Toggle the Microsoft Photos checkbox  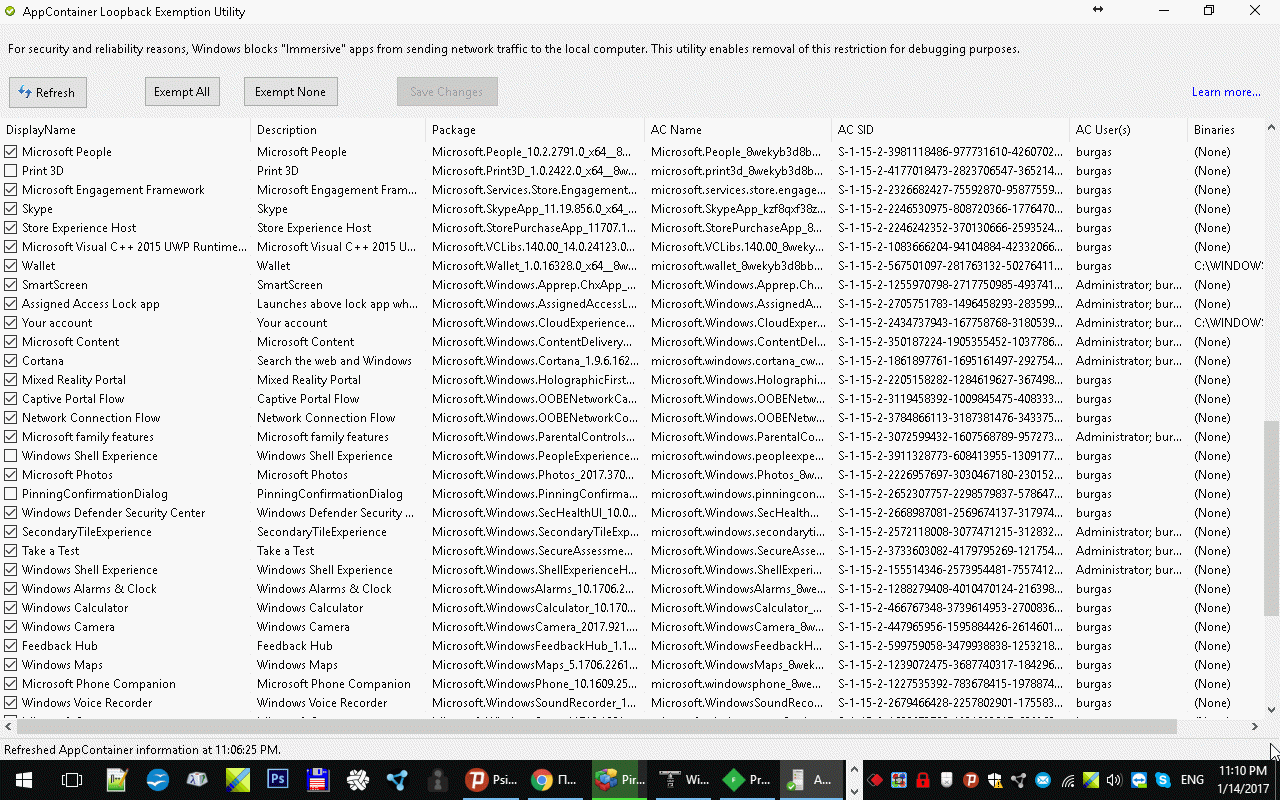coord(11,475)
